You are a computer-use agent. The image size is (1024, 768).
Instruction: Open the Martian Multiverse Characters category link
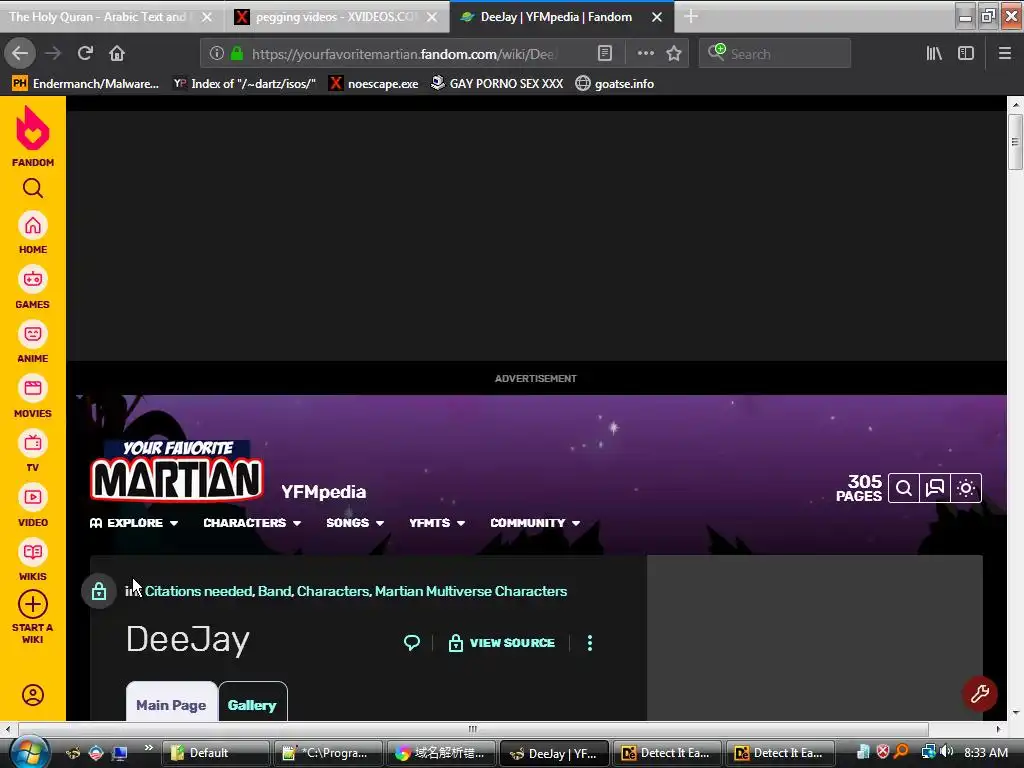(471, 591)
